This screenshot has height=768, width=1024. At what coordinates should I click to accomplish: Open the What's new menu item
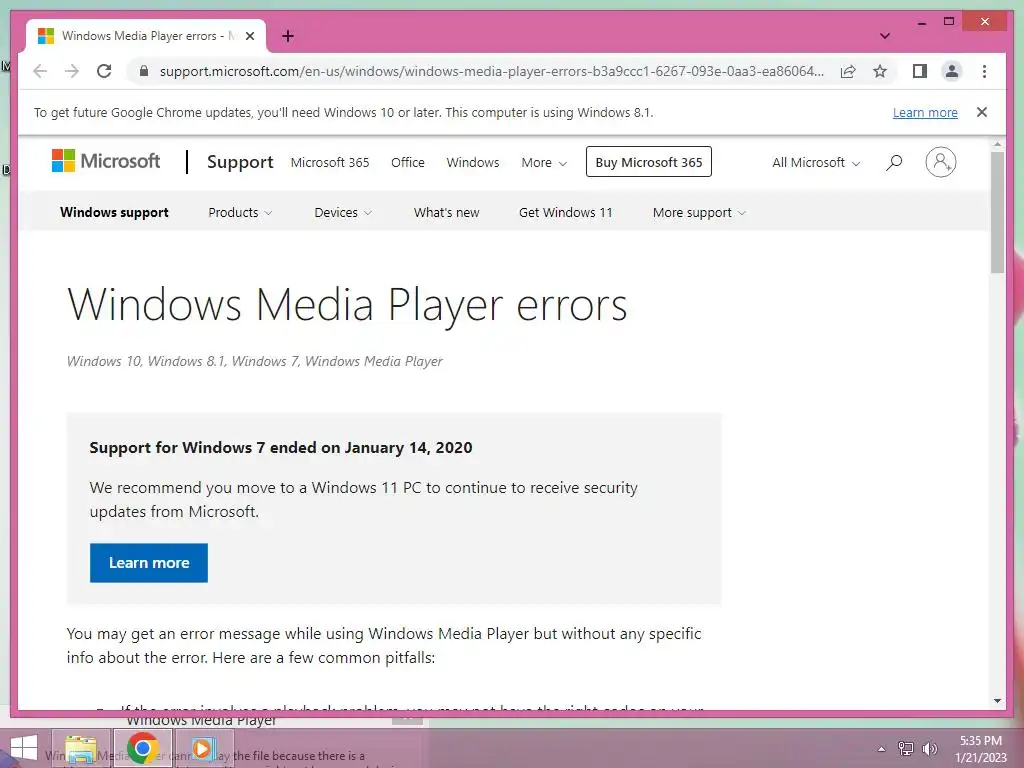[446, 212]
